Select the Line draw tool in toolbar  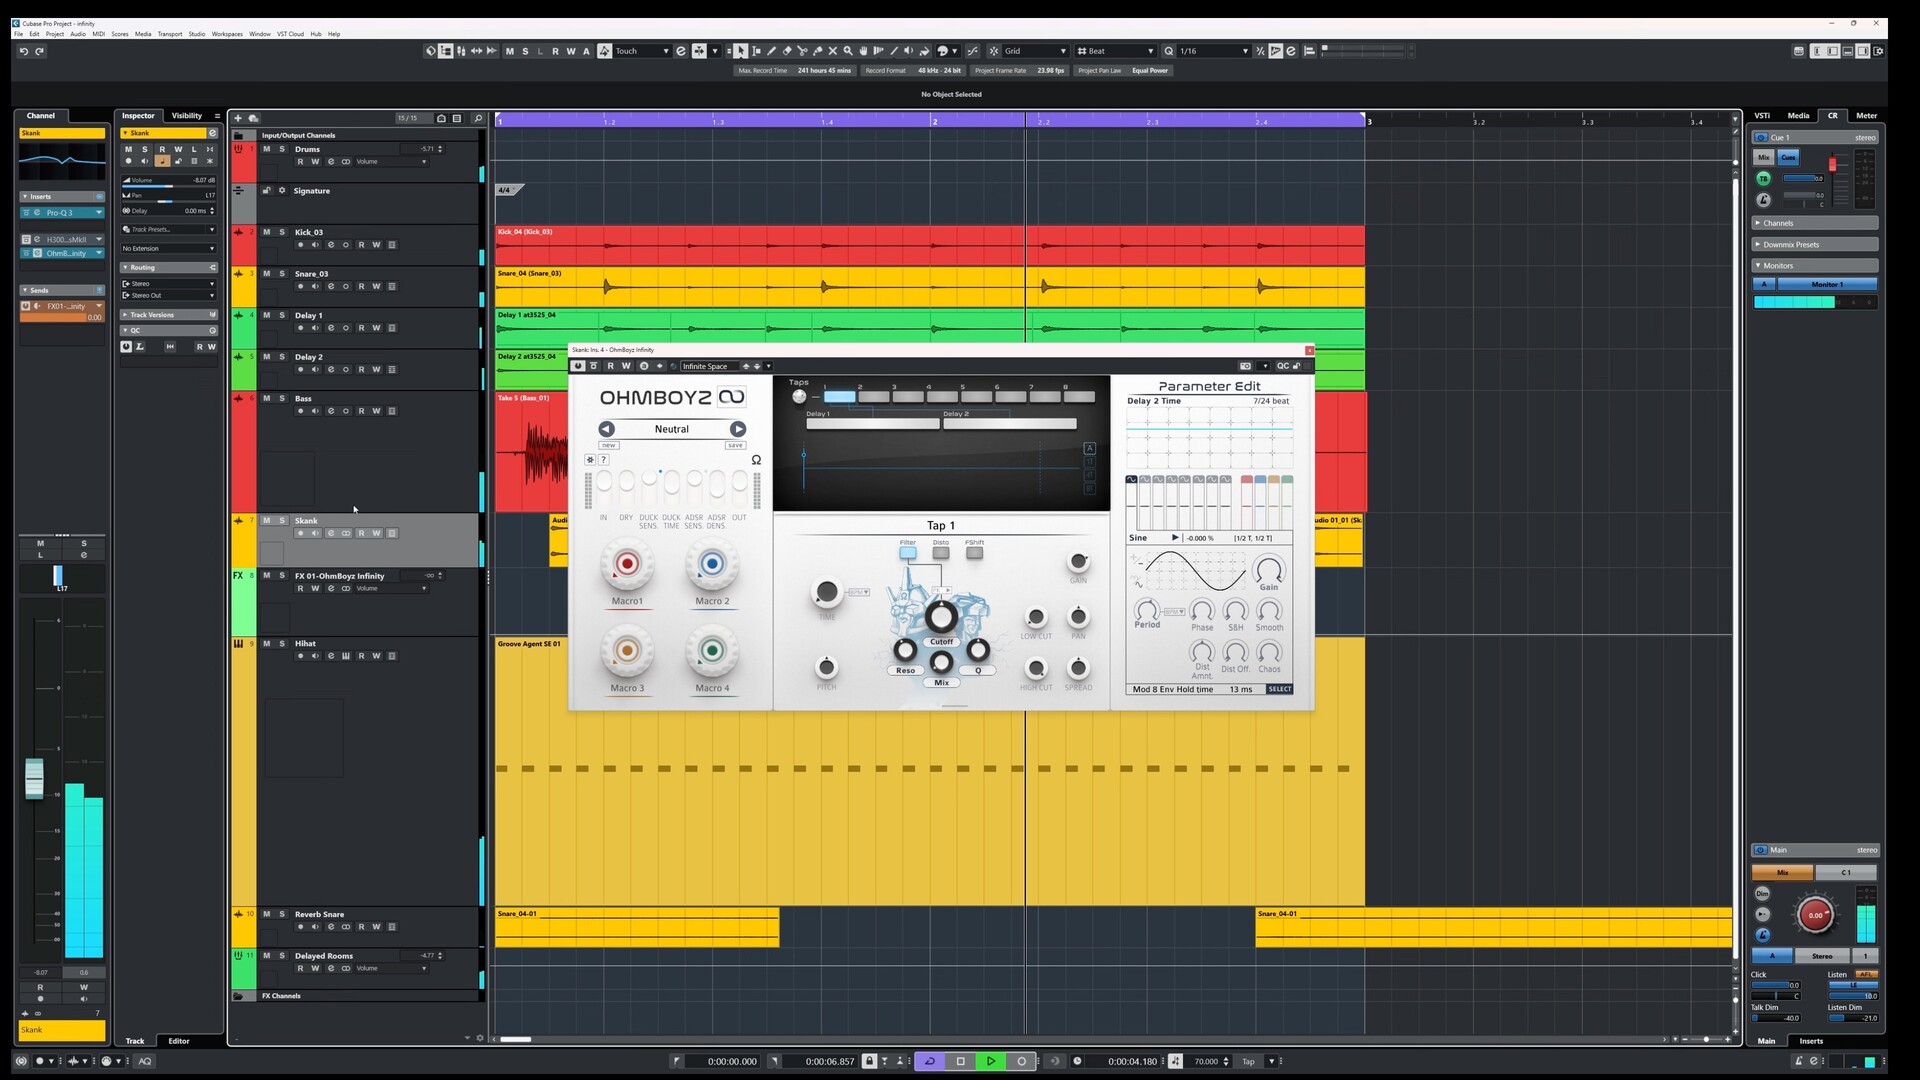click(894, 51)
